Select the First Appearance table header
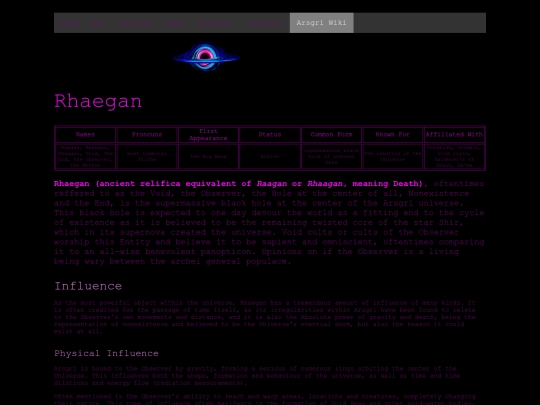The height and width of the screenshot is (405, 540). (208, 135)
